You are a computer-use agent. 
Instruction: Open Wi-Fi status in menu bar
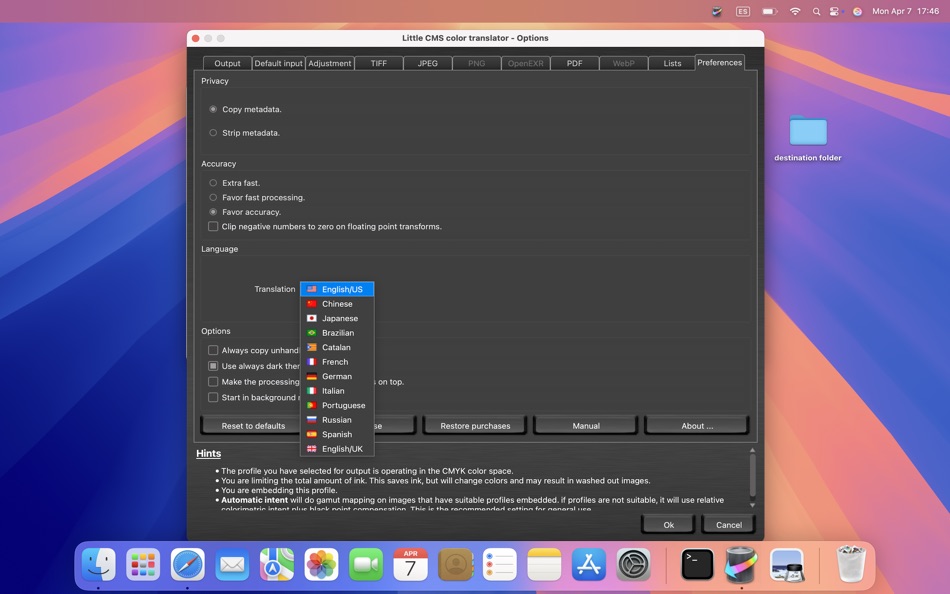click(x=795, y=11)
